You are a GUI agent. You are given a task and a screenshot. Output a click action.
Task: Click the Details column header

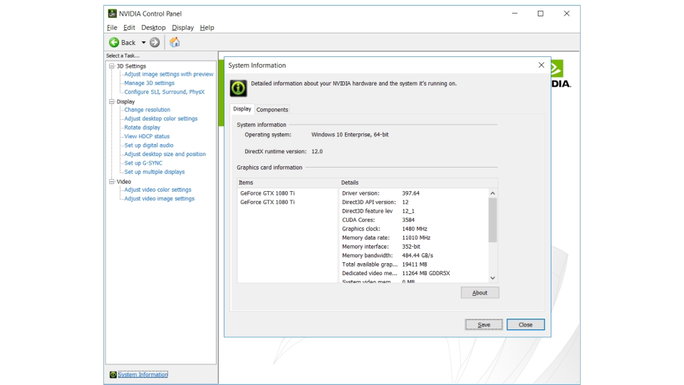click(418, 182)
